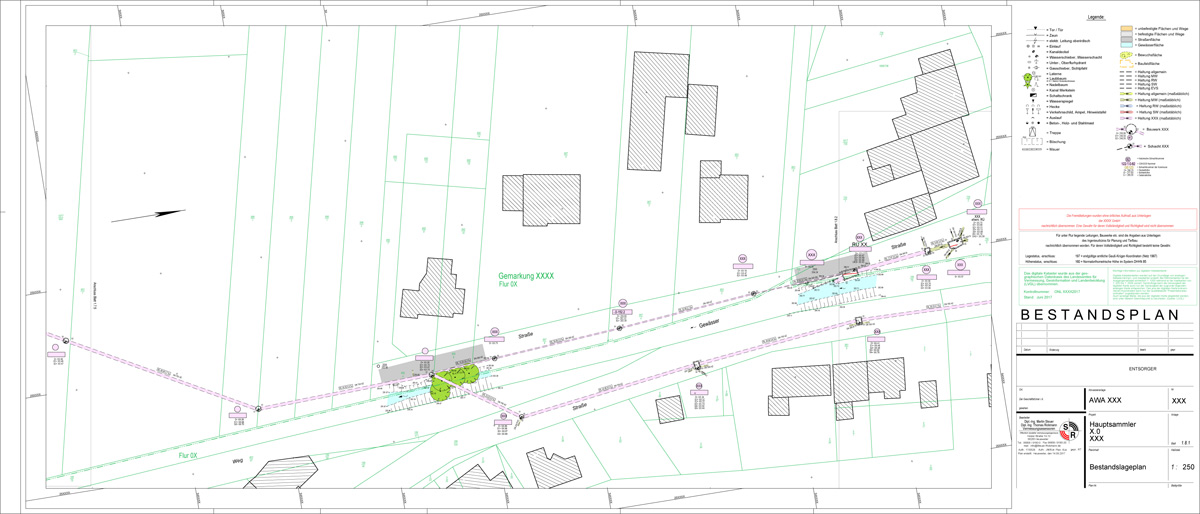
Task: Select the Mauer legend symbol
Action: 1032,150
